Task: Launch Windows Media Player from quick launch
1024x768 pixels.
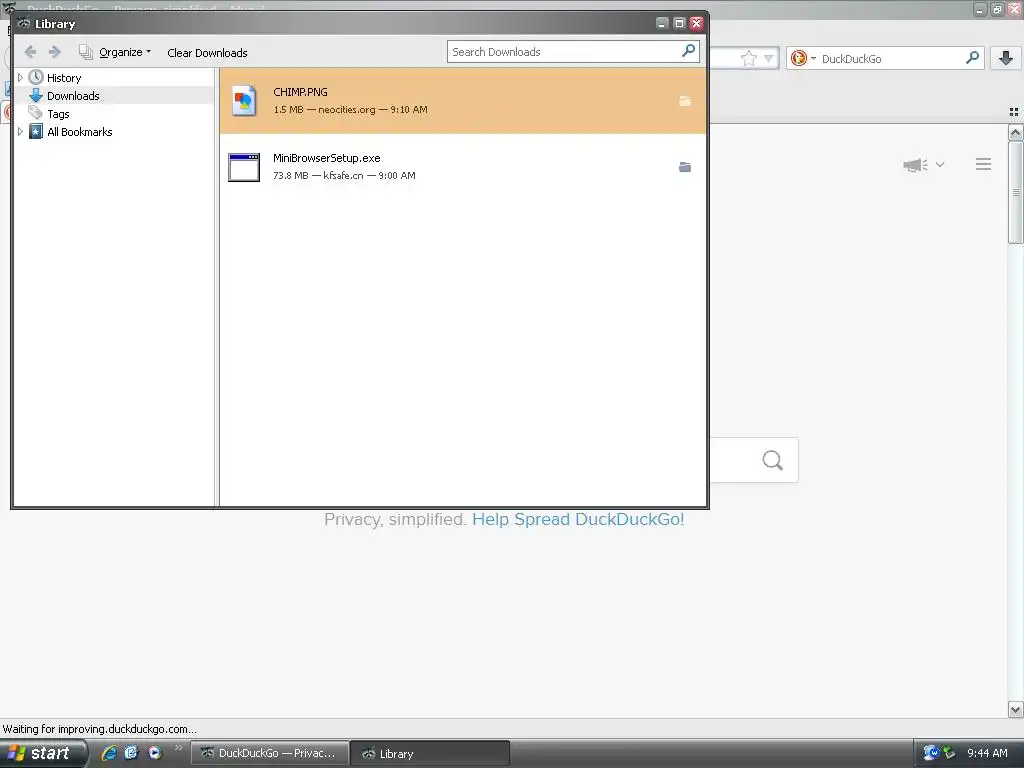Action: 154,753
